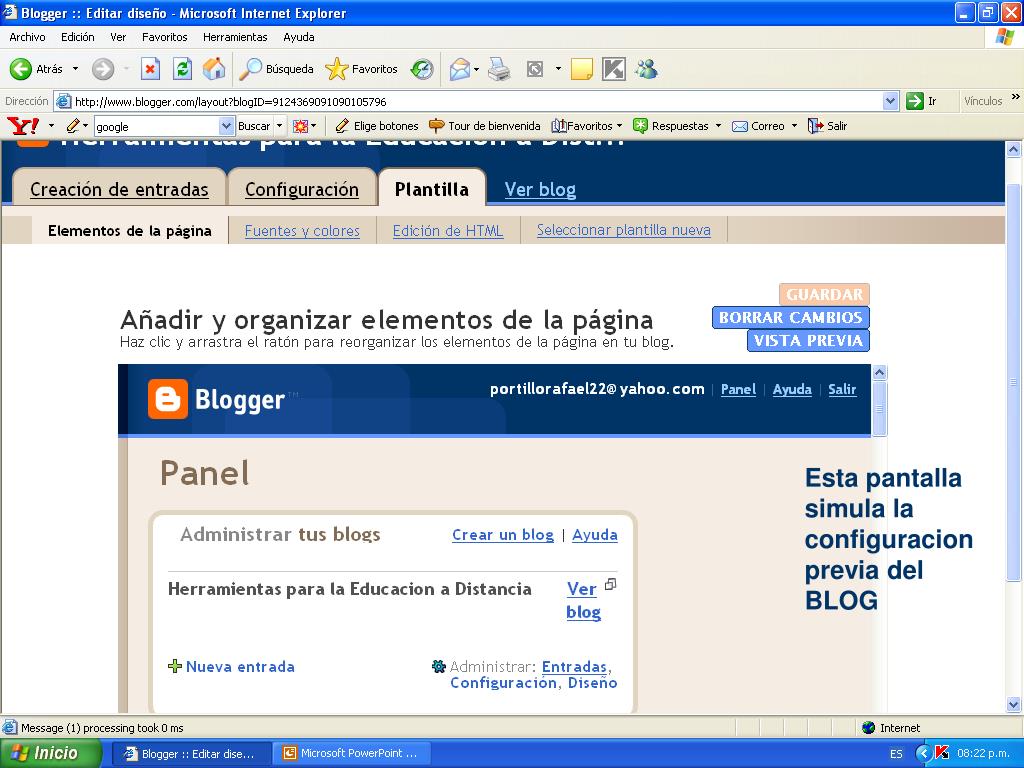Click the grey forward arrow icon
This screenshot has height=768, width=1024.
pos(103,69)
